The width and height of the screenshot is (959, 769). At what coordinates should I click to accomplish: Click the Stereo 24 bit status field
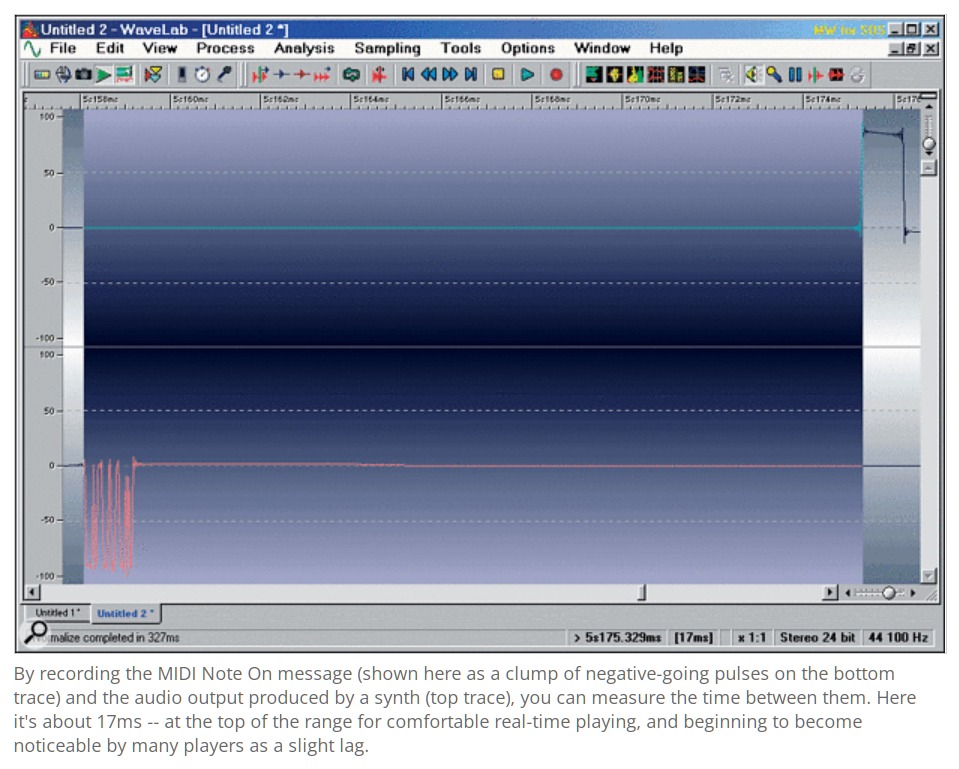818,637
